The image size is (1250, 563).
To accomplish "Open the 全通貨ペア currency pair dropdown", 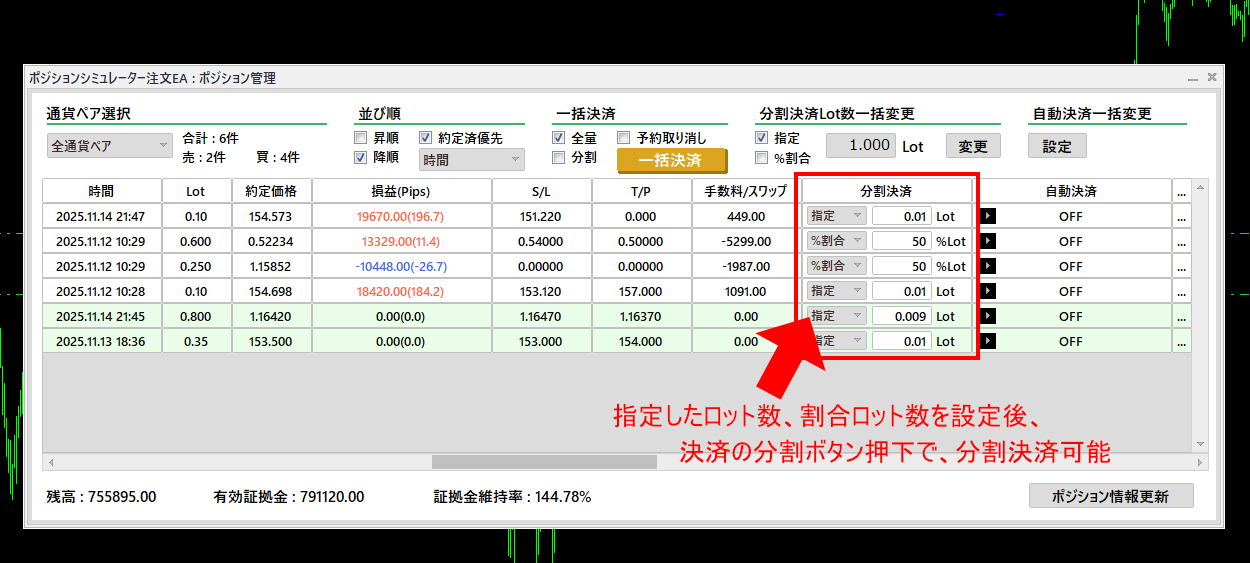I will point(110,146).
